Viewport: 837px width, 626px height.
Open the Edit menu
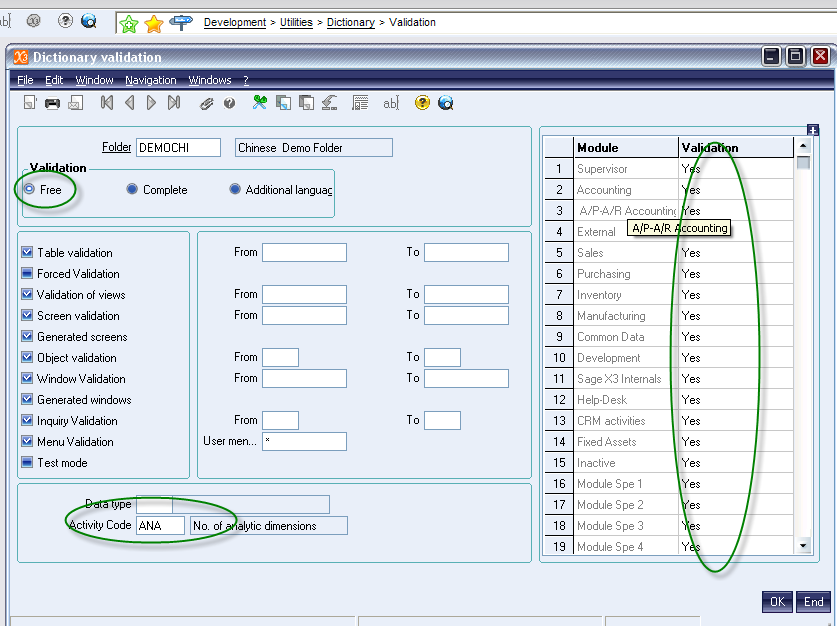tap(54, 80)
